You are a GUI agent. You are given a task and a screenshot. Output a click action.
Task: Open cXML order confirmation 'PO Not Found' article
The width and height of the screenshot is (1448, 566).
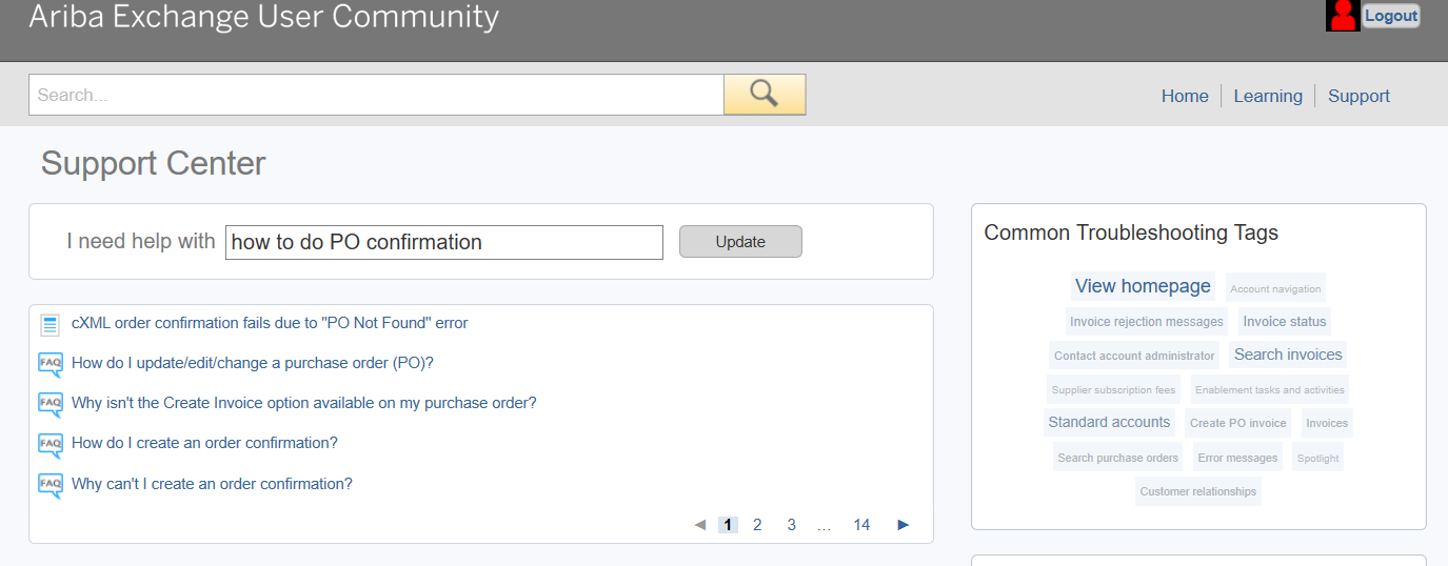(x=270, y=323)
